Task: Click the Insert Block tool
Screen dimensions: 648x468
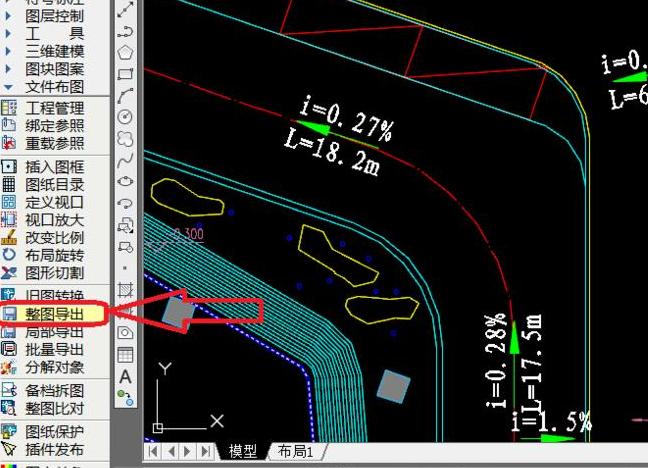Action: [126, 225]
